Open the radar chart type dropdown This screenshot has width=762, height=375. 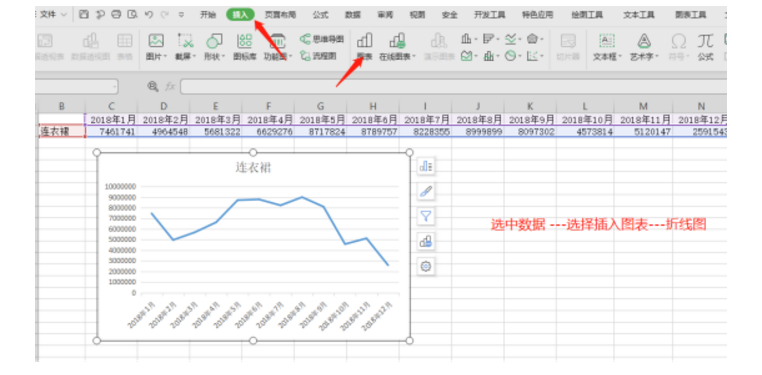[x=536, y=38]
